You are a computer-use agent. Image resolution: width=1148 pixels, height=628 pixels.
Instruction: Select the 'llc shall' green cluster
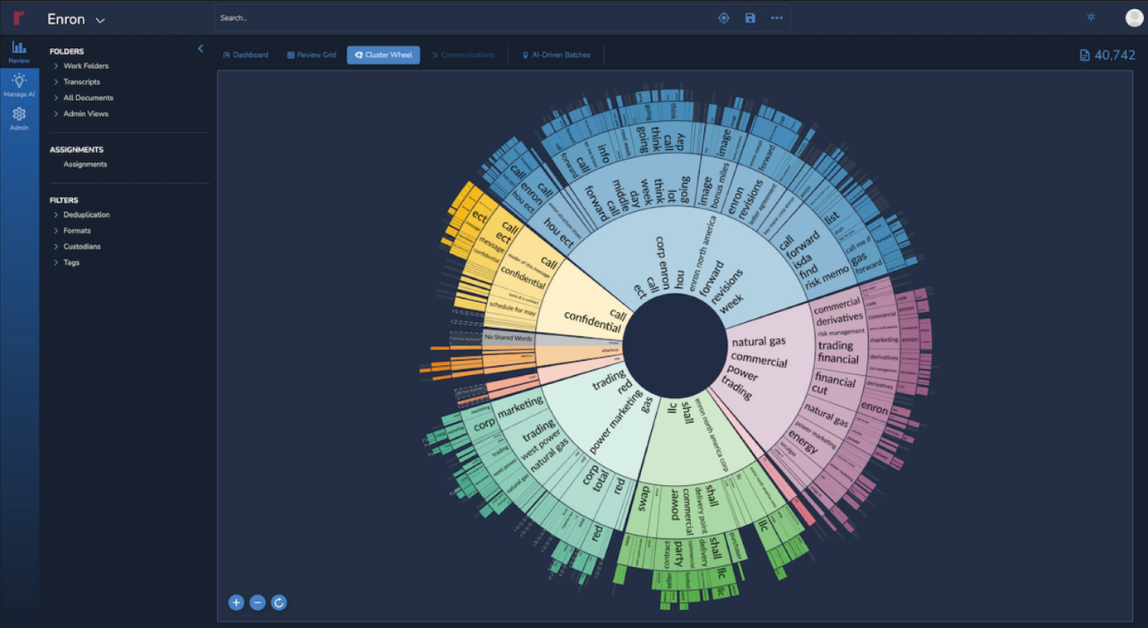[696, 443]
